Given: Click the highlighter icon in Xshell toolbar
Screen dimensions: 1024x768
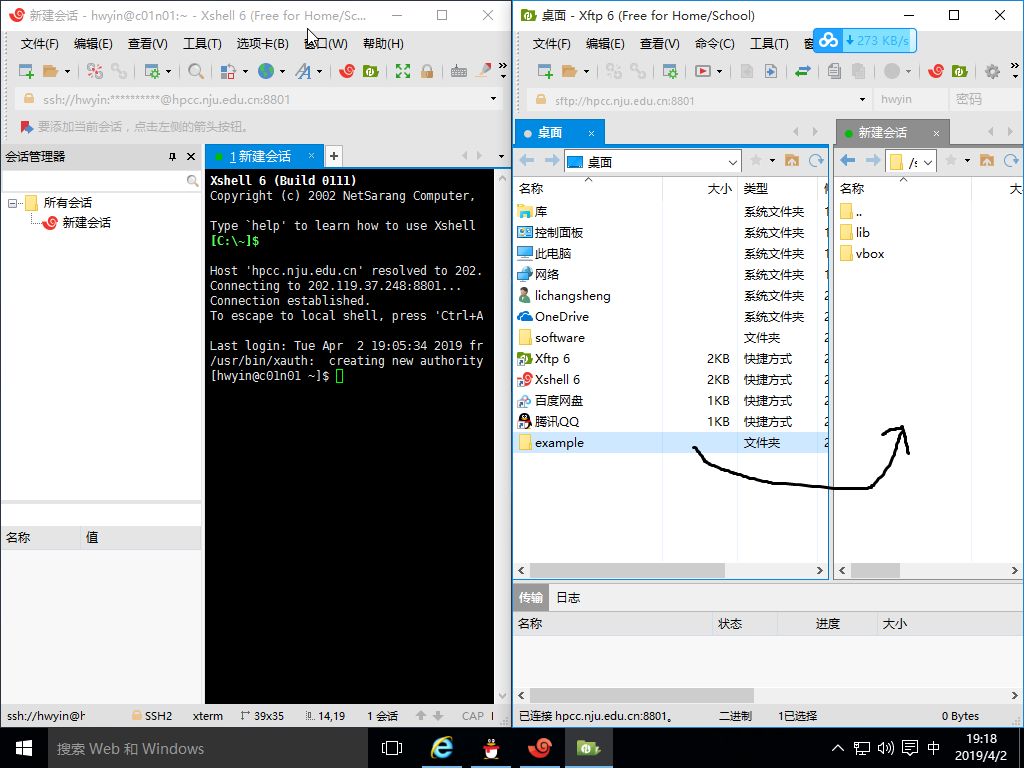Looking at the screenshot, I should pyautogui.click(x=483, y=71).
